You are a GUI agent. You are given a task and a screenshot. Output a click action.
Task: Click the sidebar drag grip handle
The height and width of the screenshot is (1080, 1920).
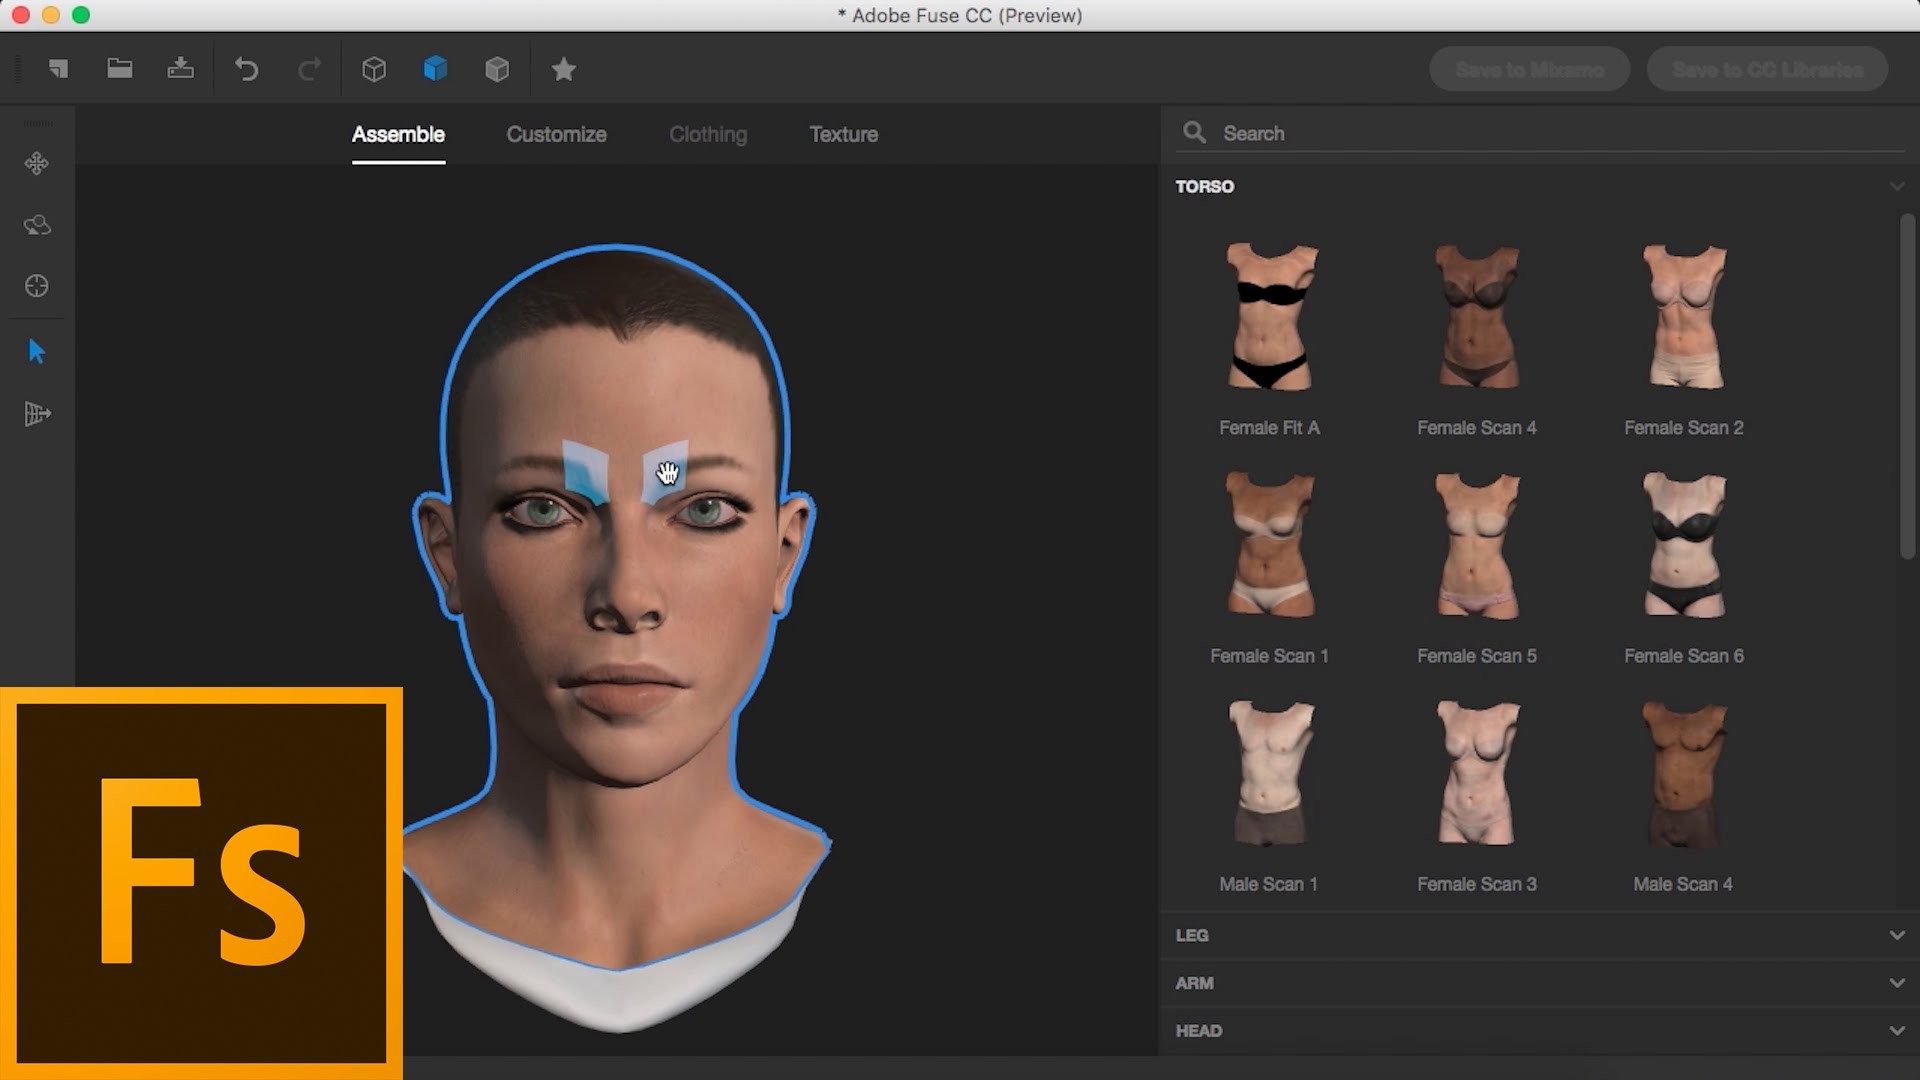click(37, 123)
